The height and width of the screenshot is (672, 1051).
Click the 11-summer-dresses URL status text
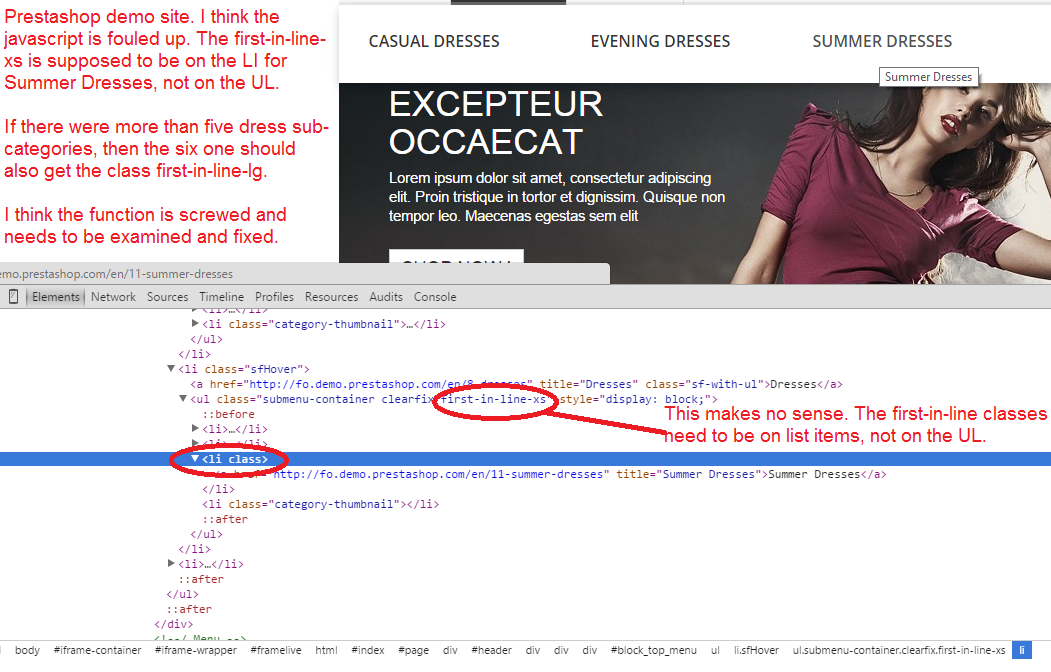pos(117,274)
